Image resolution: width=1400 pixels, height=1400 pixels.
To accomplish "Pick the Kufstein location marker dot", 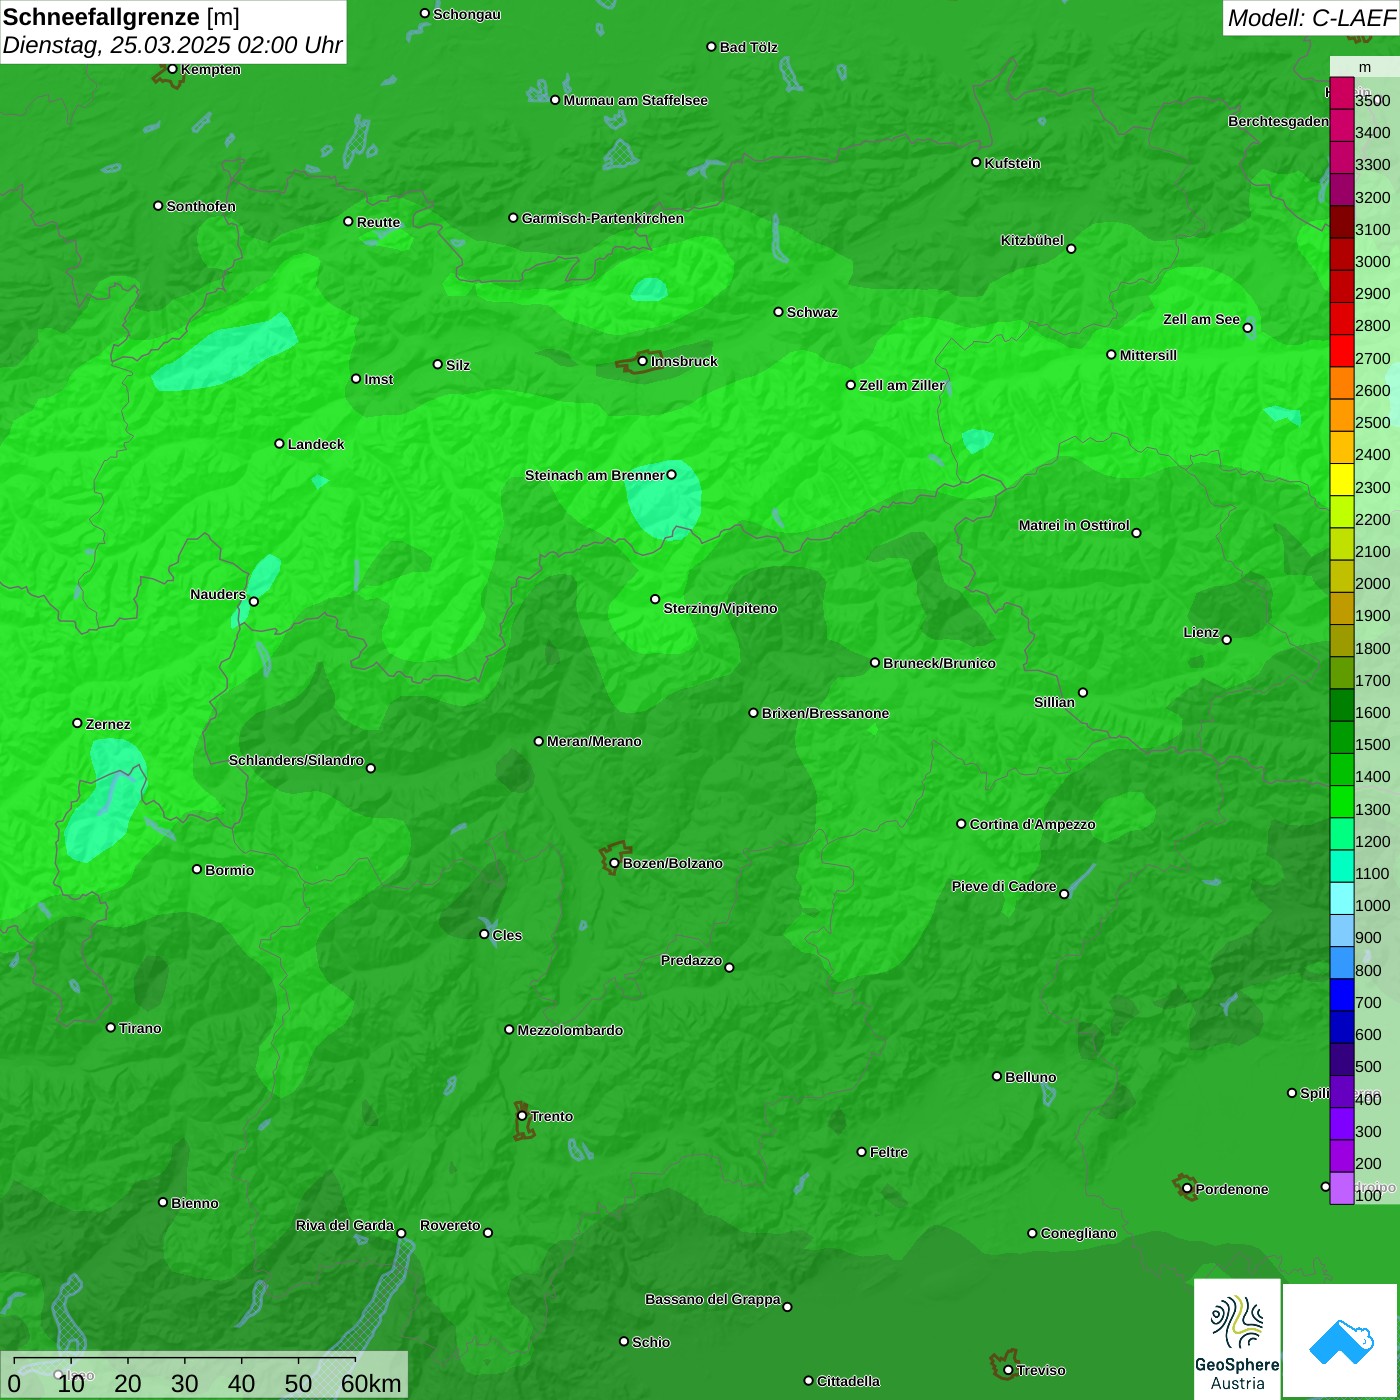I will tap(976, 162).
